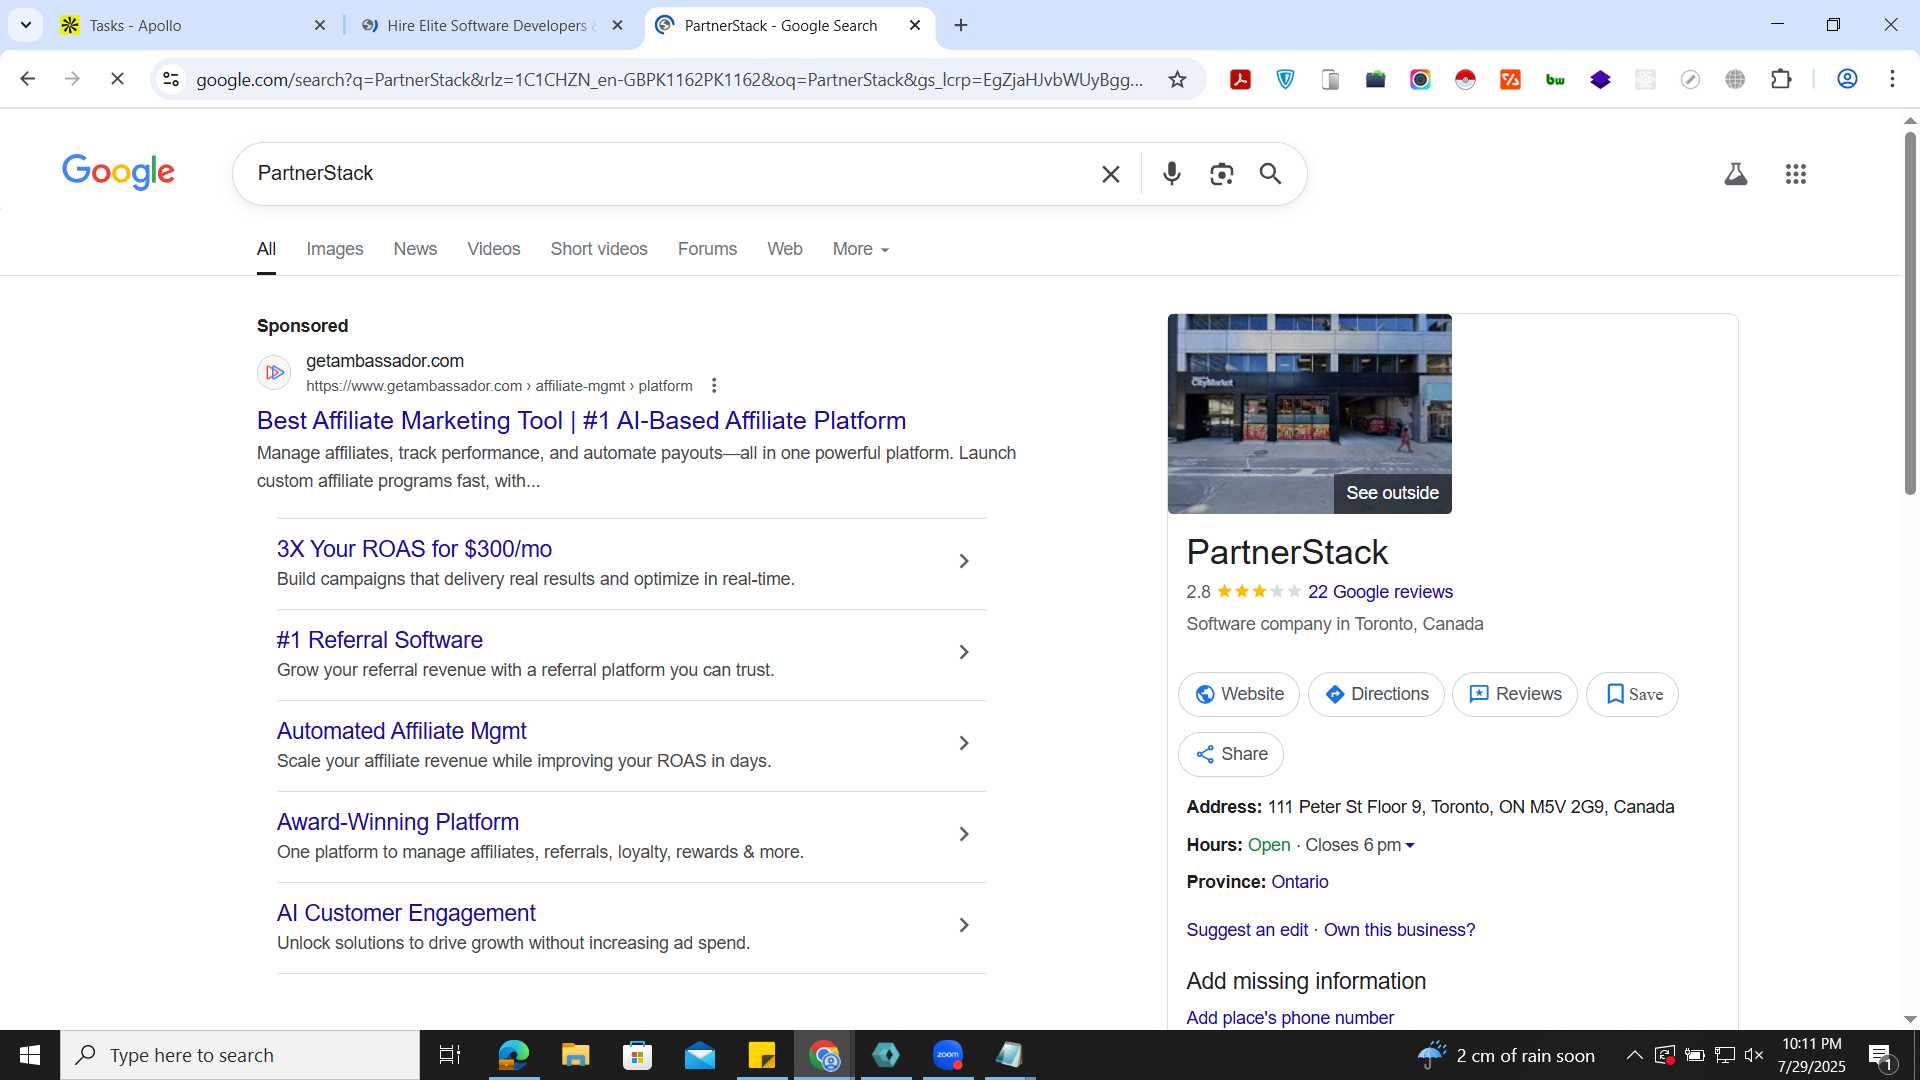Click the Chrome address bar URL
This screenshot has width=1920, height=1080.
point(670,80)
